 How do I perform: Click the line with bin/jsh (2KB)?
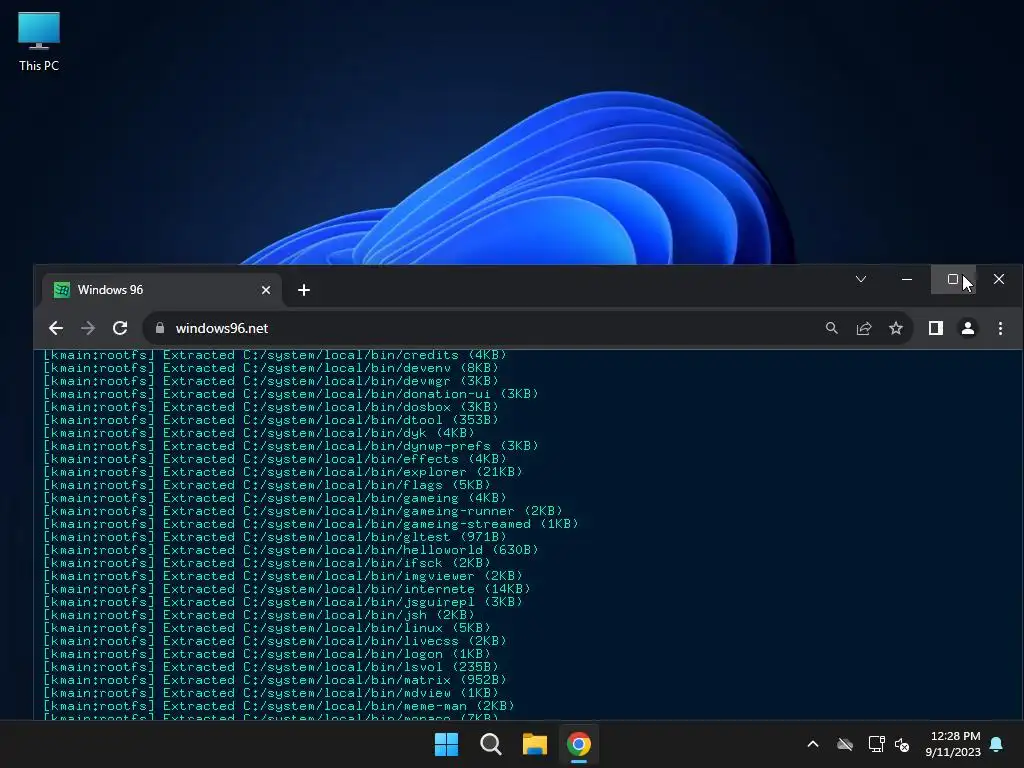[x=259, y=615]
